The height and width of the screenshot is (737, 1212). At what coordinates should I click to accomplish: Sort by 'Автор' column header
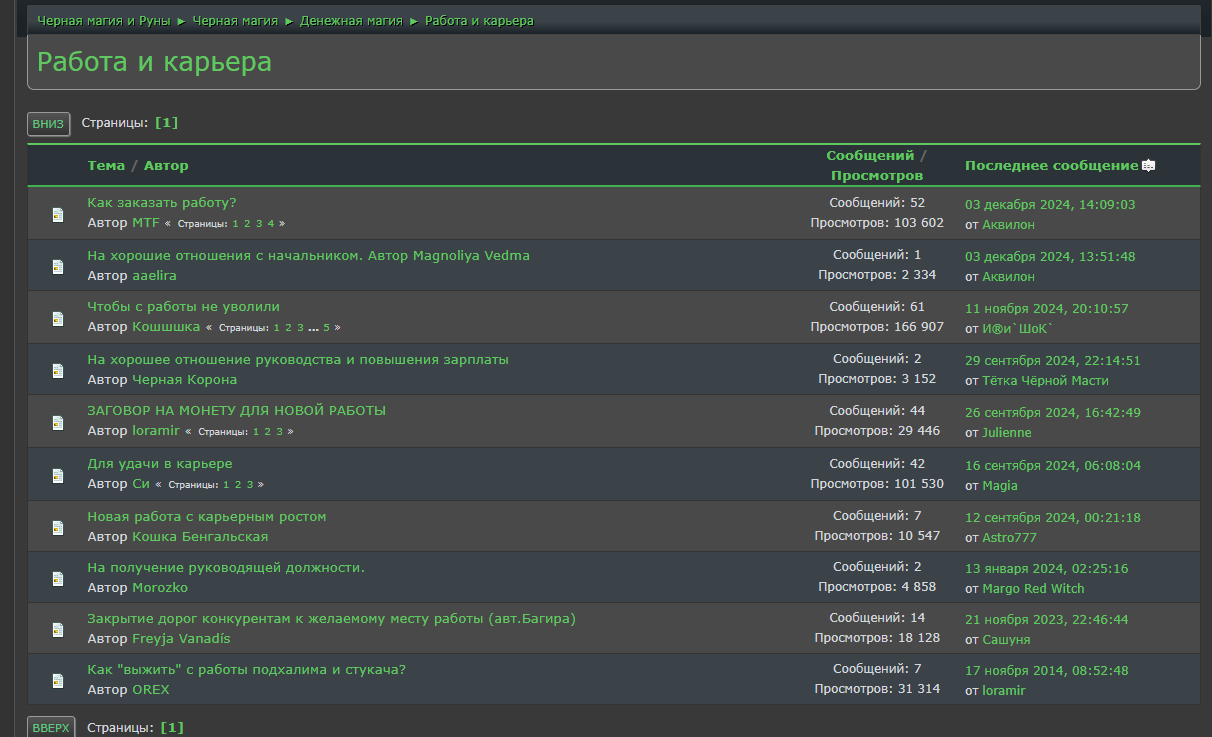tap(166, 166)
